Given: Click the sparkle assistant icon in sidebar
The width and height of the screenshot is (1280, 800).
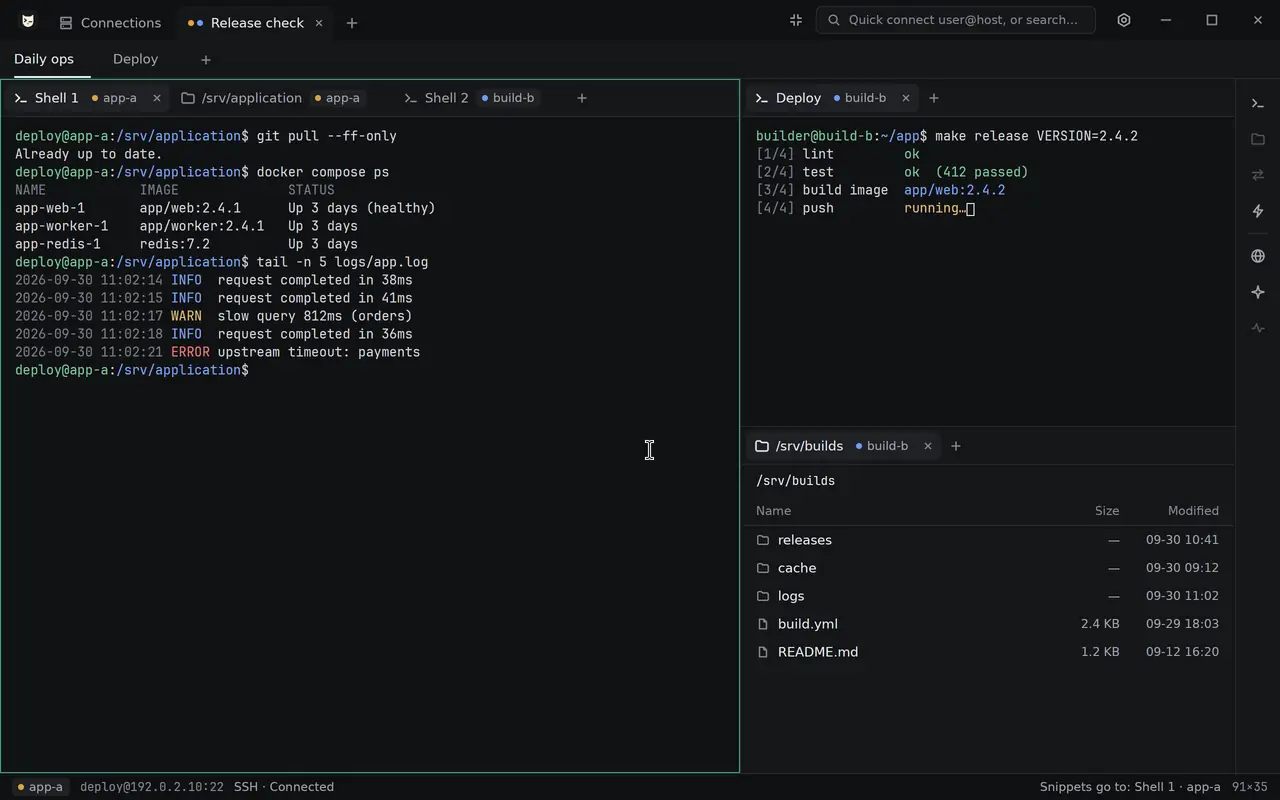Looking at the screenshot, I should [x=1258, y=292].
